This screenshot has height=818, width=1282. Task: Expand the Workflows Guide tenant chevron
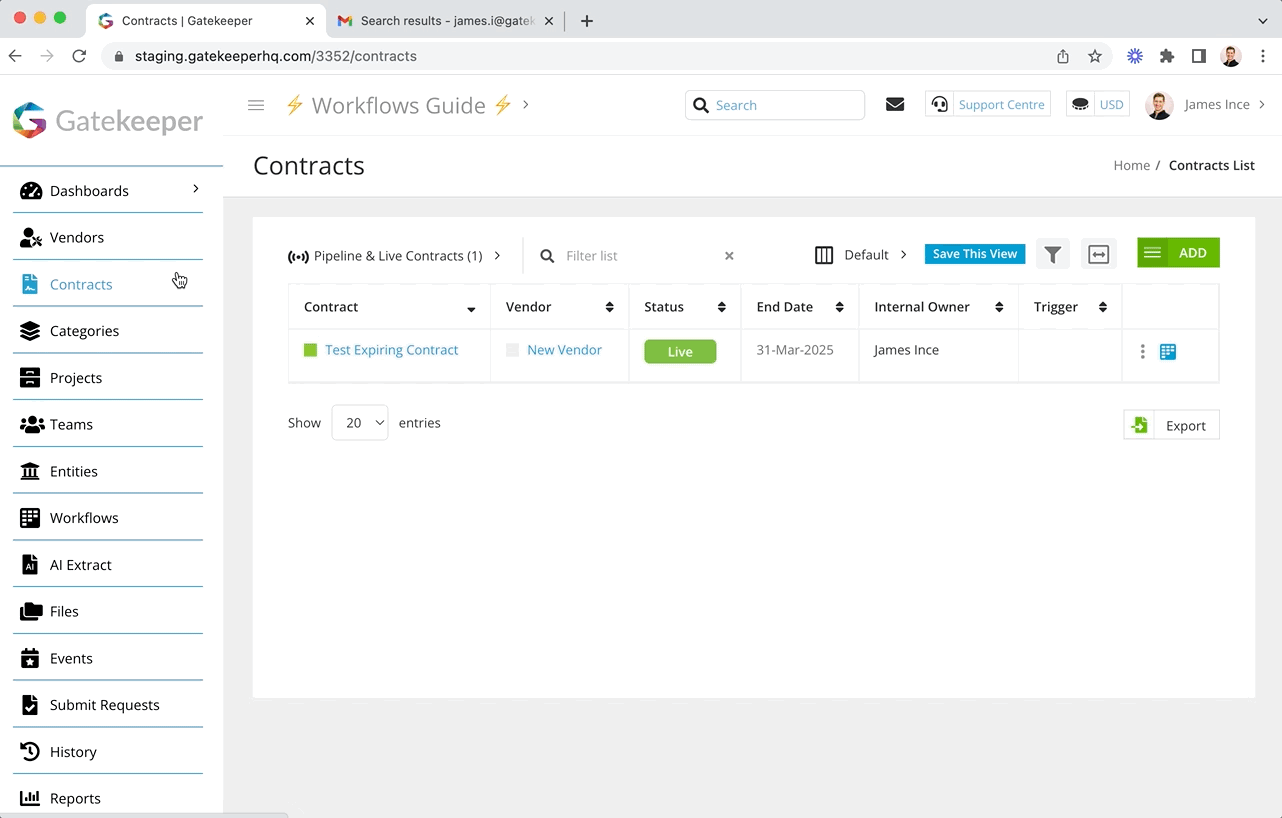pos(526,104)
